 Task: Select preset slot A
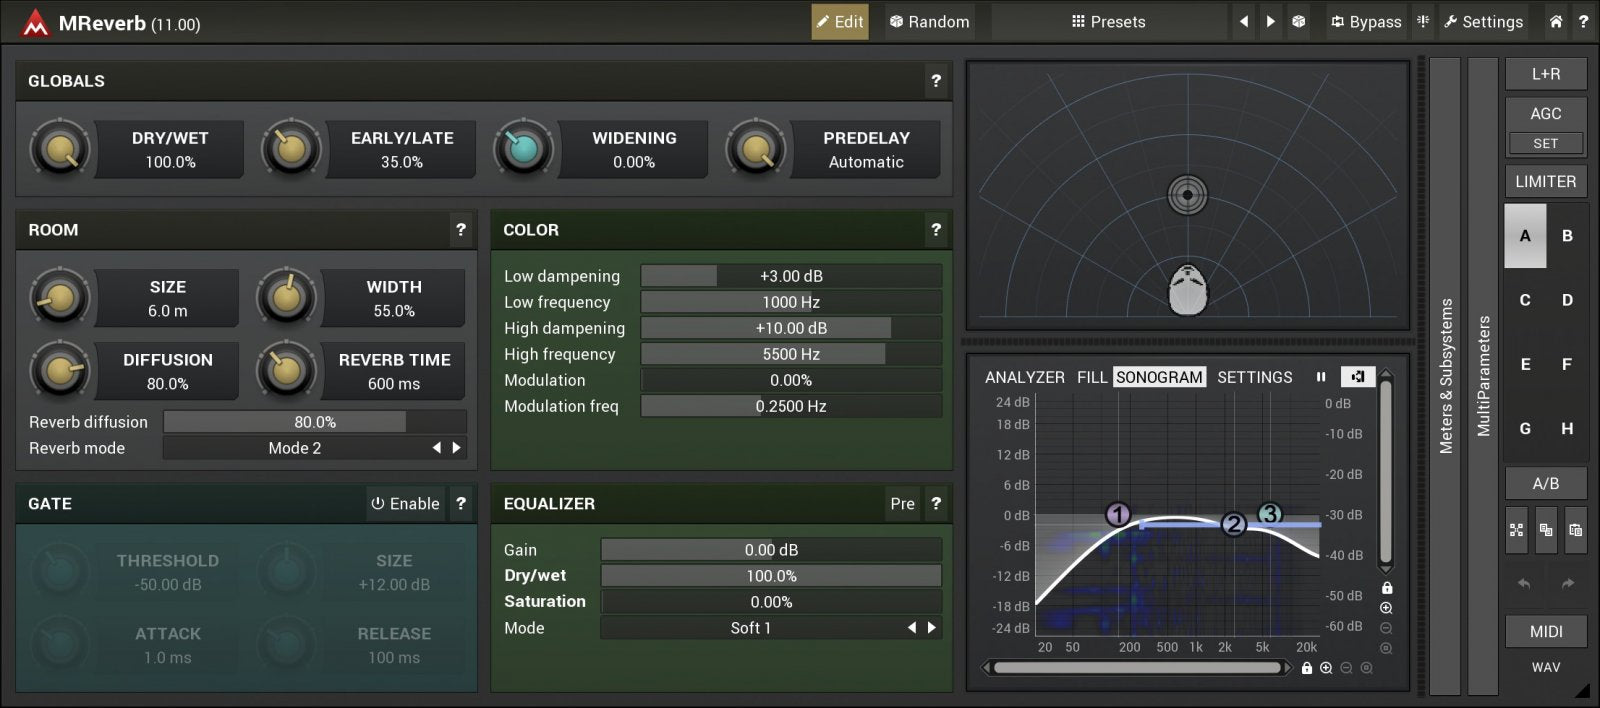[1525, 236]
